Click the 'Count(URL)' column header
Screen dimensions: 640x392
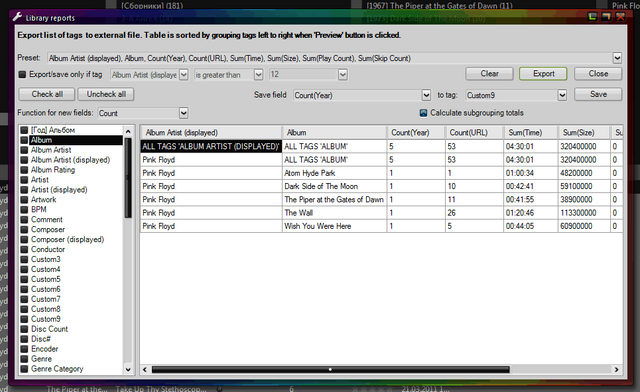coord(474,133)
